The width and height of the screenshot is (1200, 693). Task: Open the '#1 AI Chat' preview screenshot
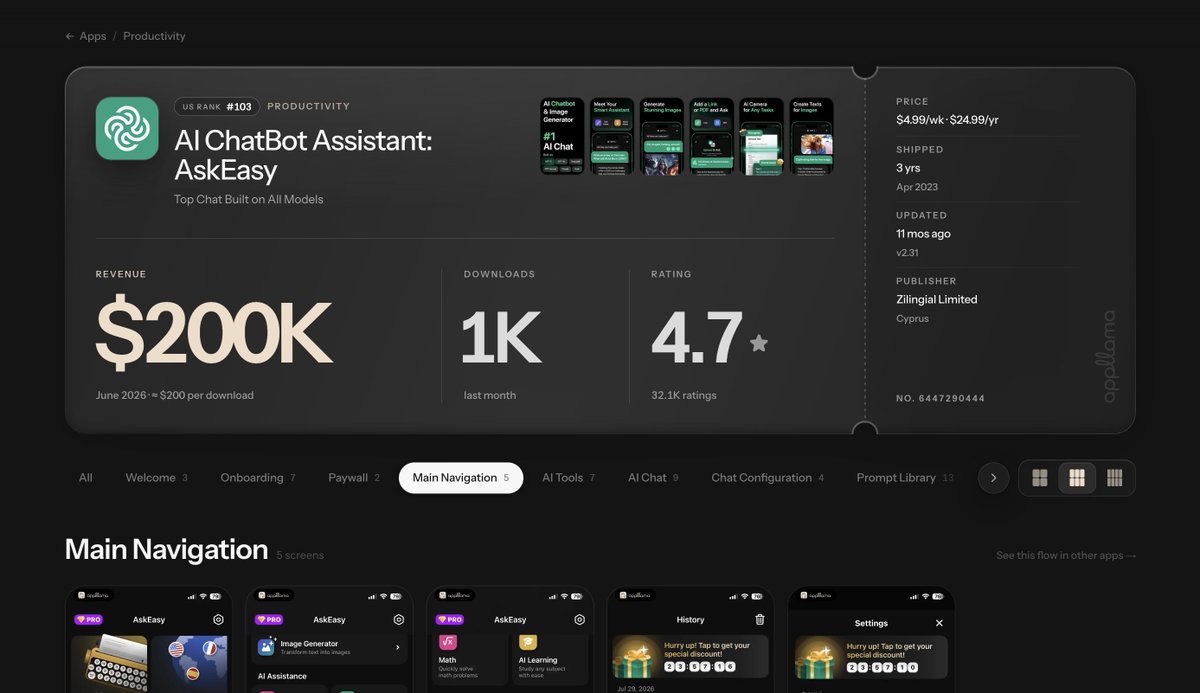[562, 136]
